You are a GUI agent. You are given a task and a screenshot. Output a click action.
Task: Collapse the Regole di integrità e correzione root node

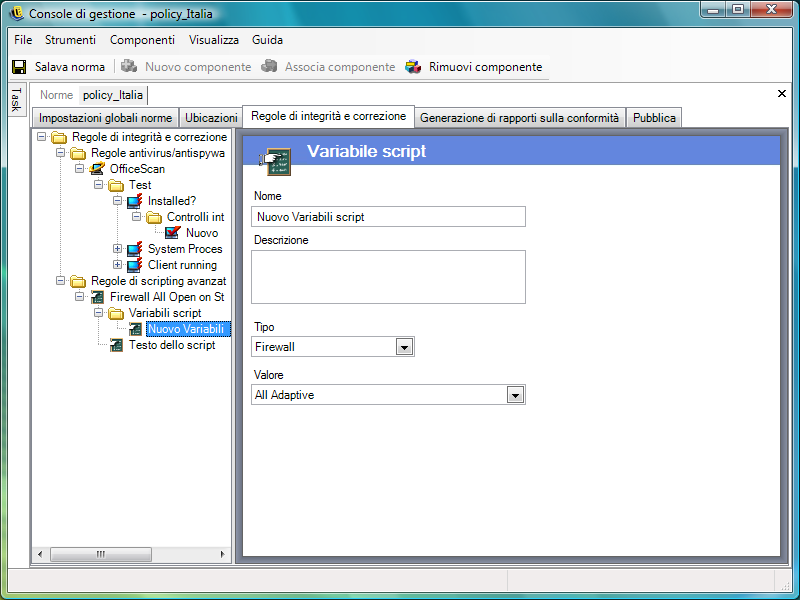tap(41, 137)
